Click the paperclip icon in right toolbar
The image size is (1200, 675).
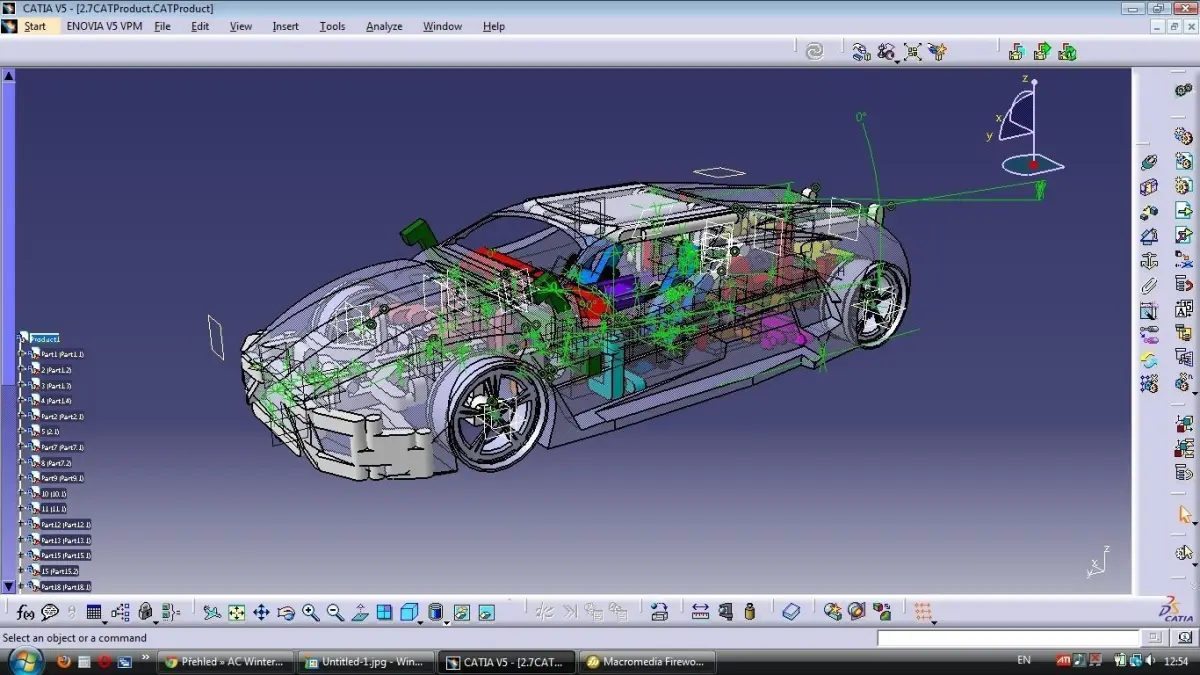tap(1149, 286)
